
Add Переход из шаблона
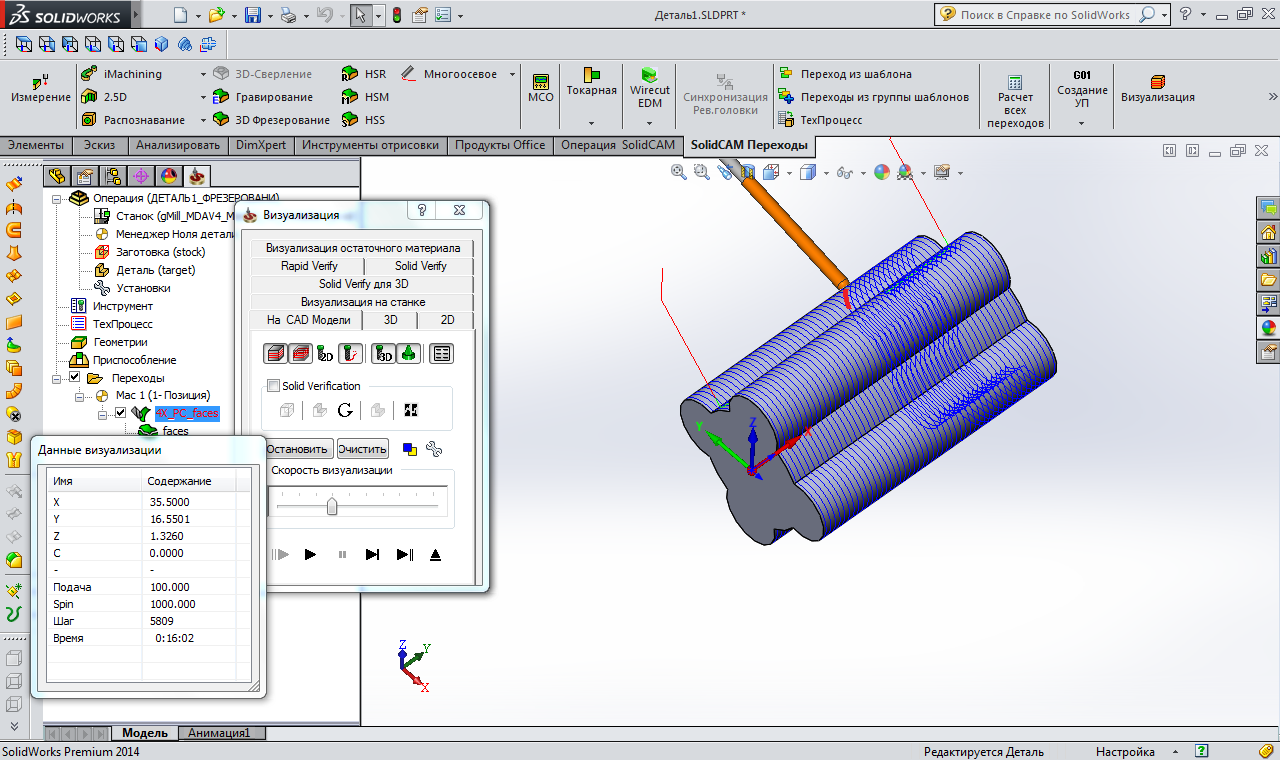coord(845,74)
